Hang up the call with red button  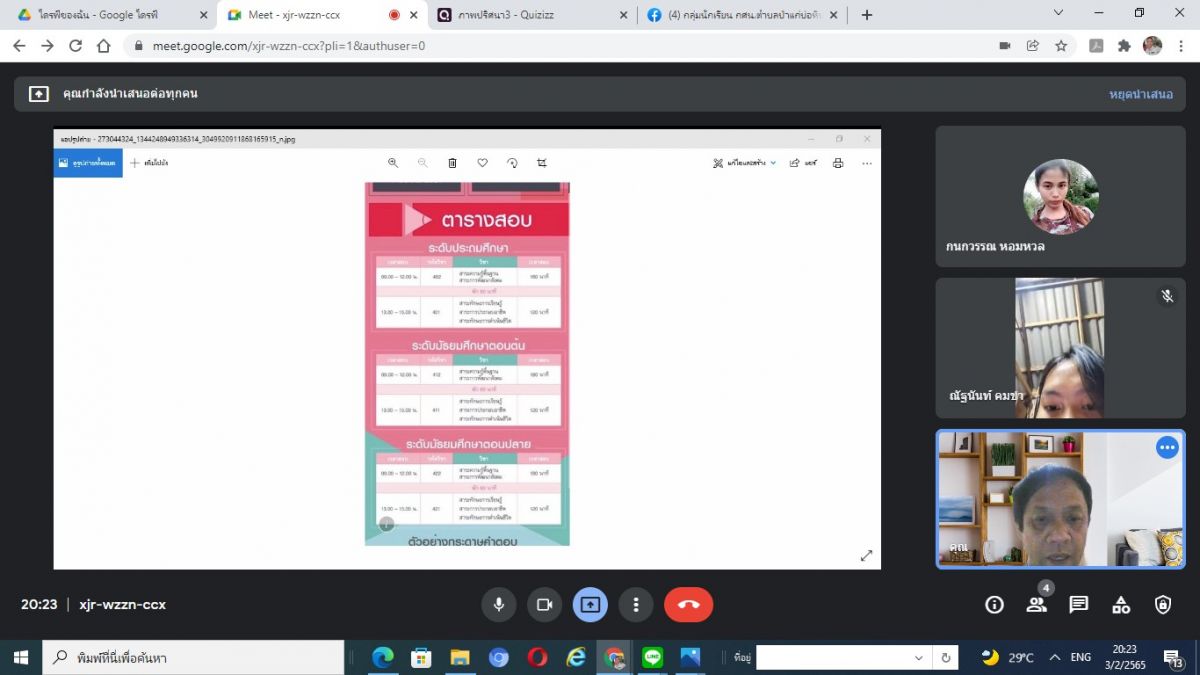point(688,604)
